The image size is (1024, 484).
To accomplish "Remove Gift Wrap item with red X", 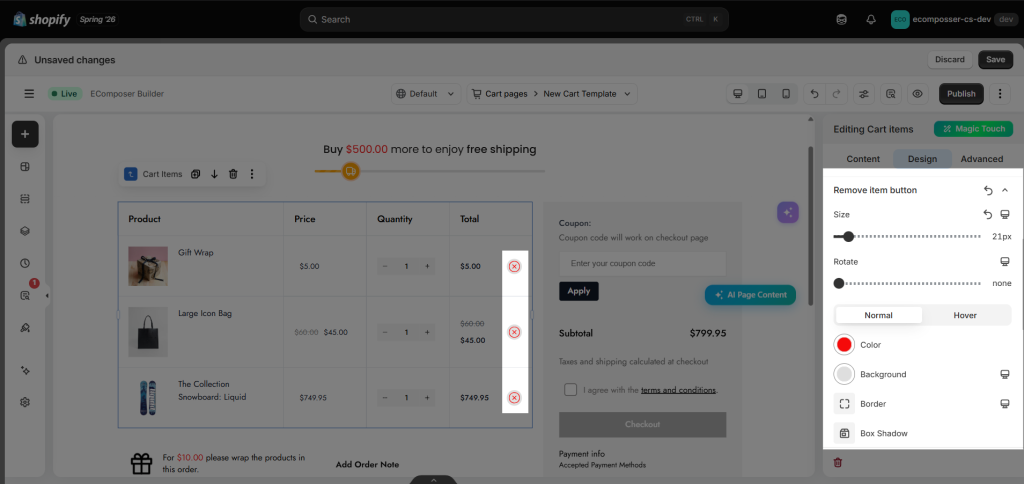I will point(515,266).
